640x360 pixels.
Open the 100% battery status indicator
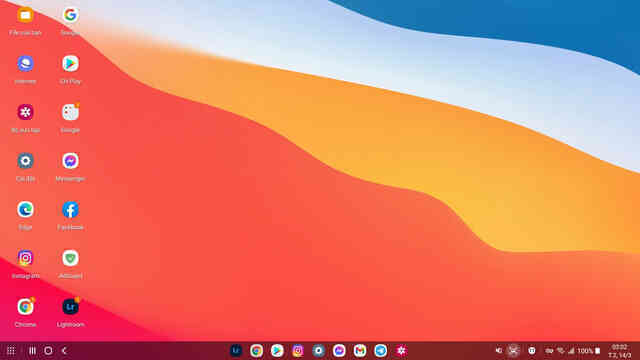click(x=589, y=351)
